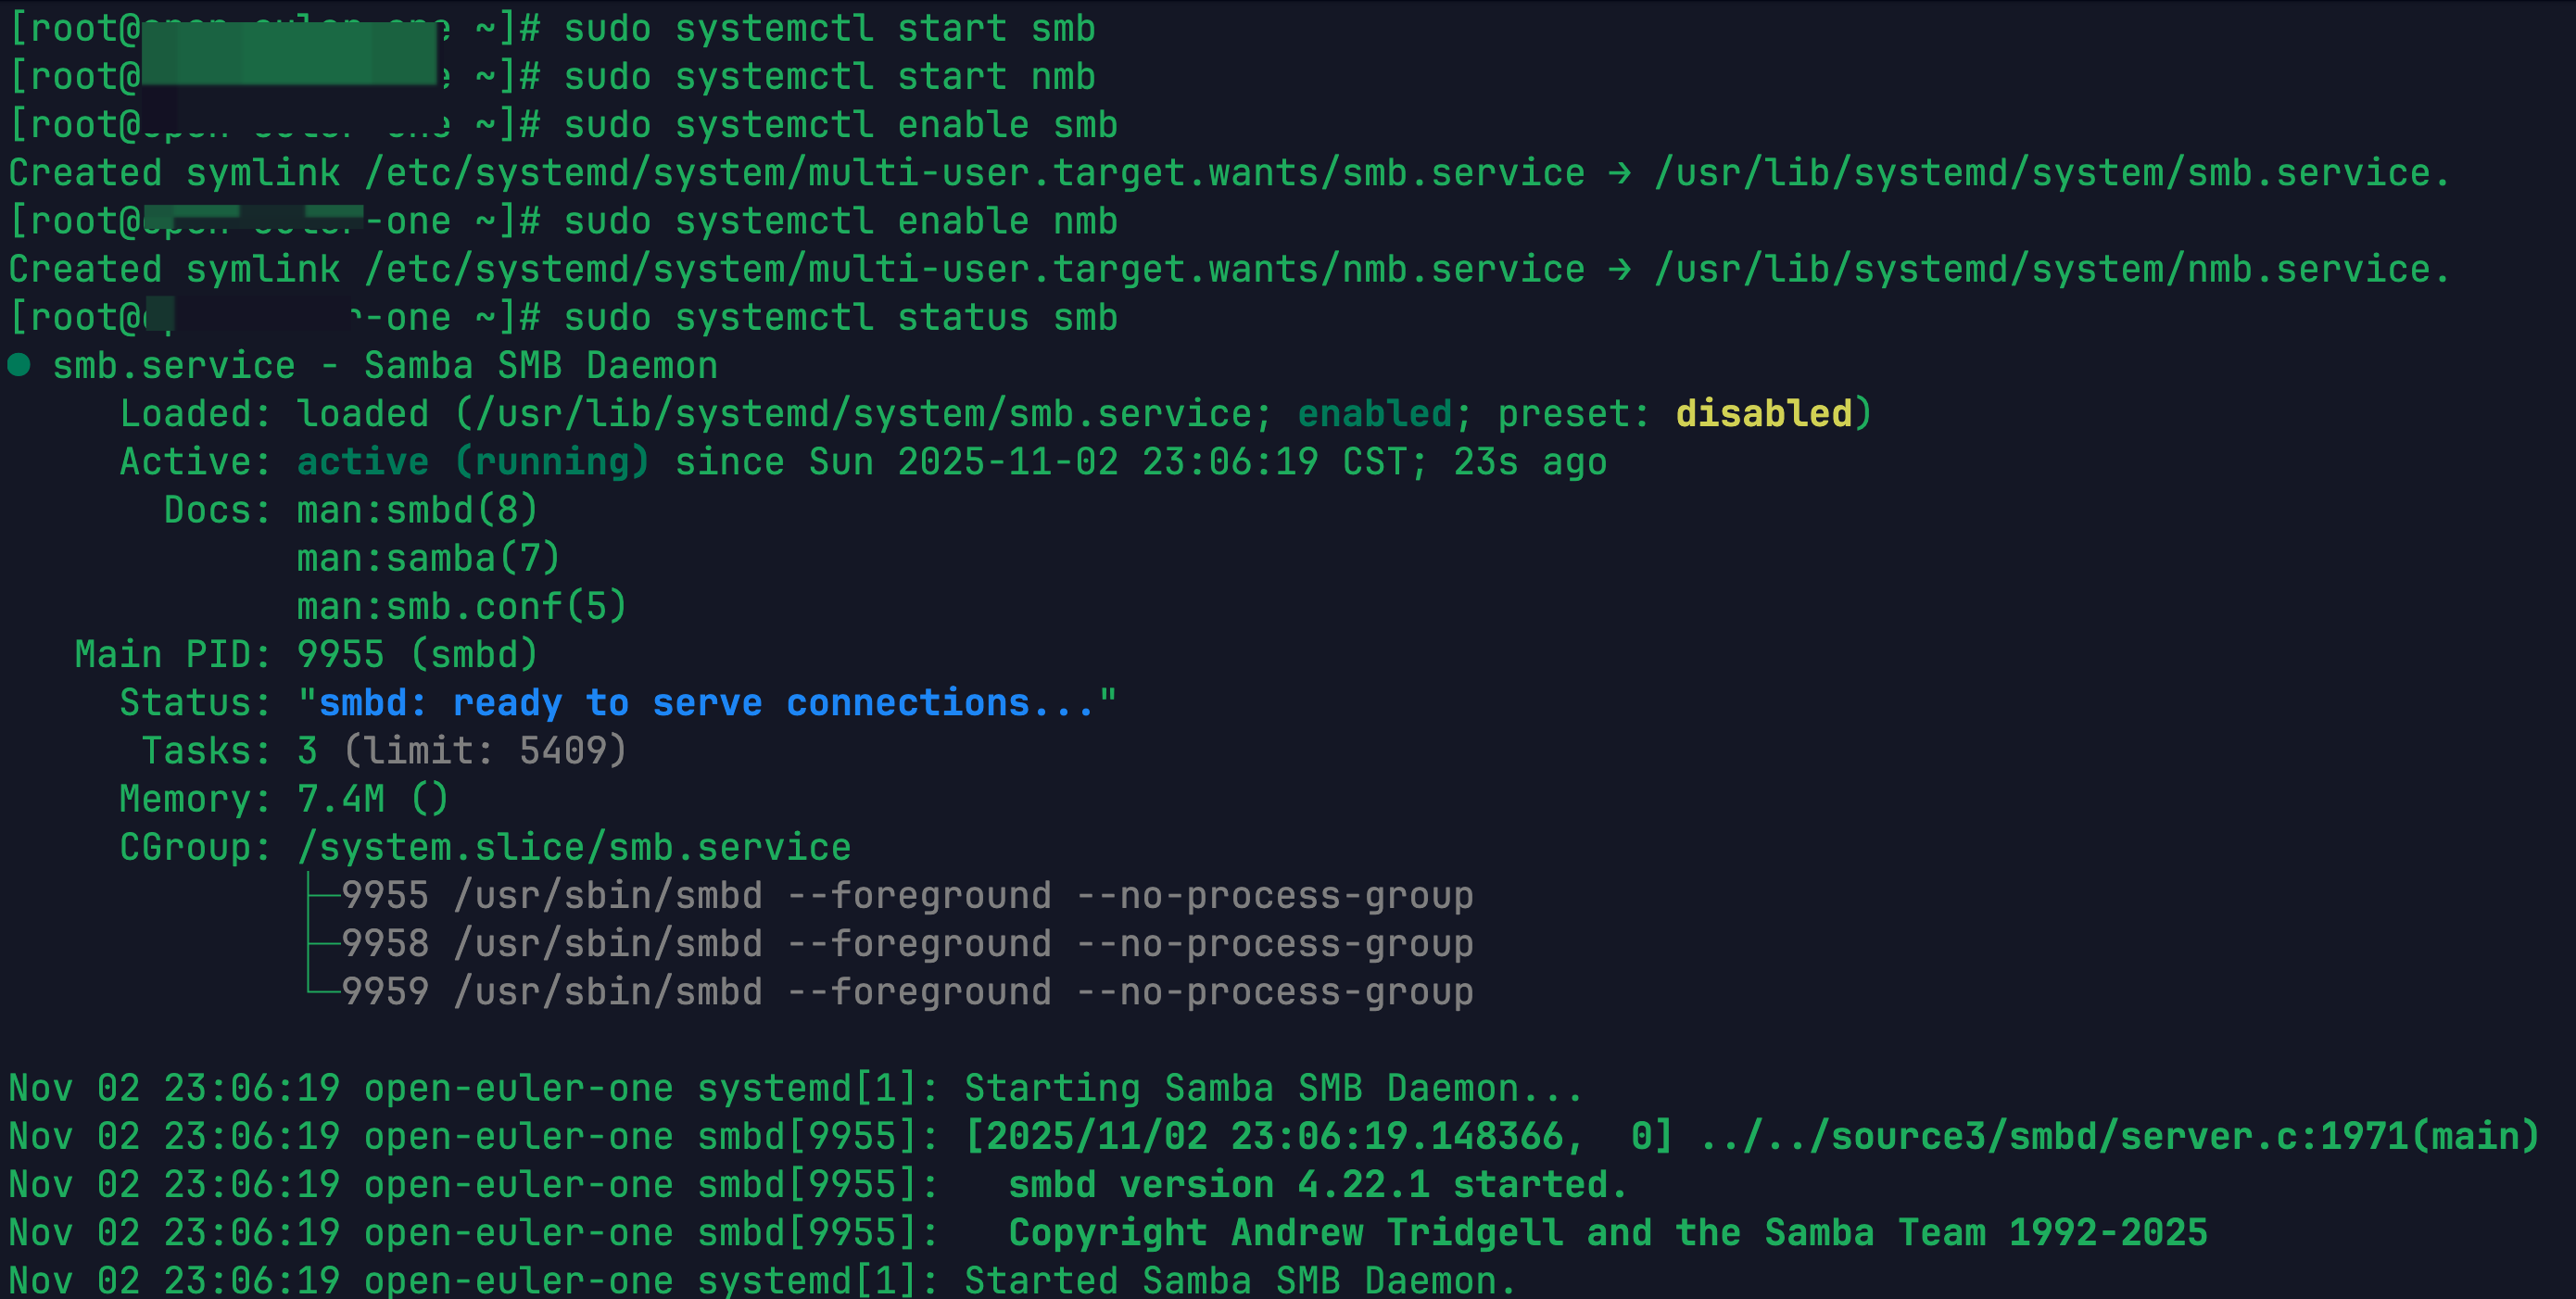Click the yellow 'disabled' preset text

[1763, 413]
